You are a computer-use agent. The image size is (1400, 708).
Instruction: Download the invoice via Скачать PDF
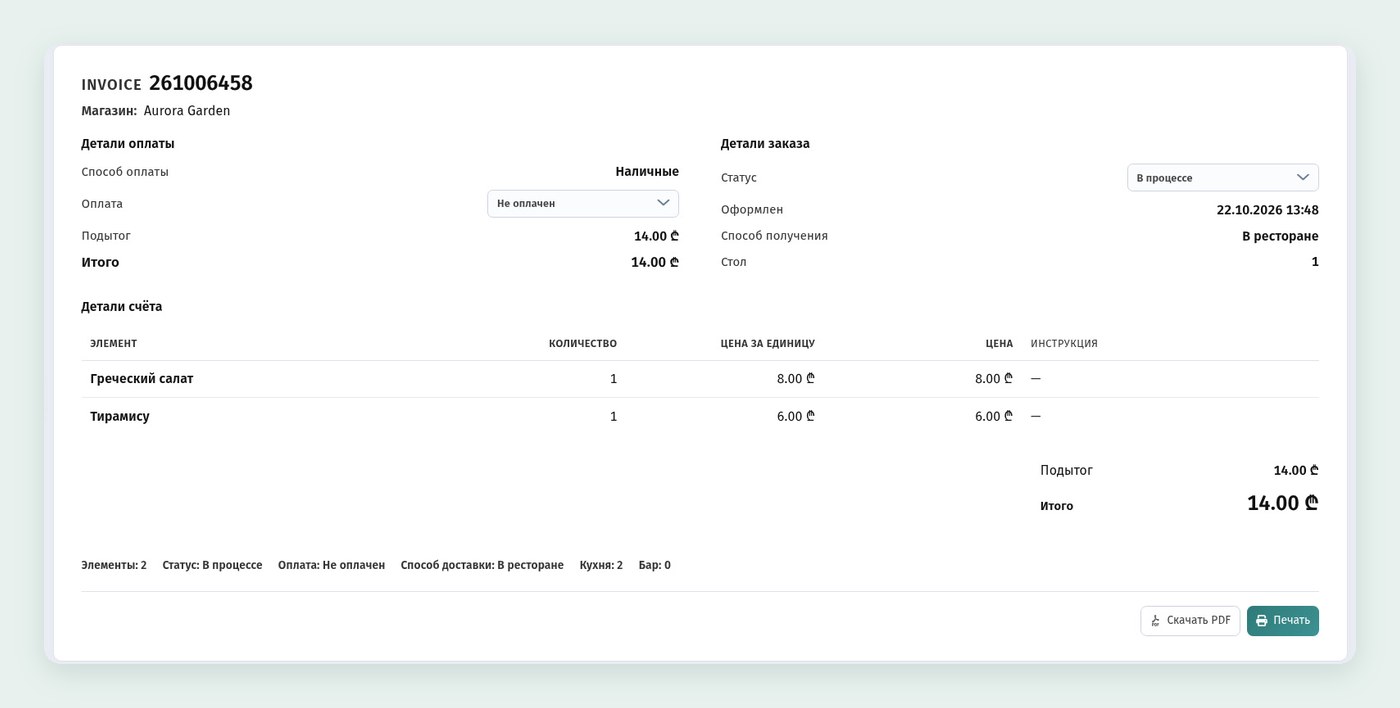click(x=1190, y=620)
